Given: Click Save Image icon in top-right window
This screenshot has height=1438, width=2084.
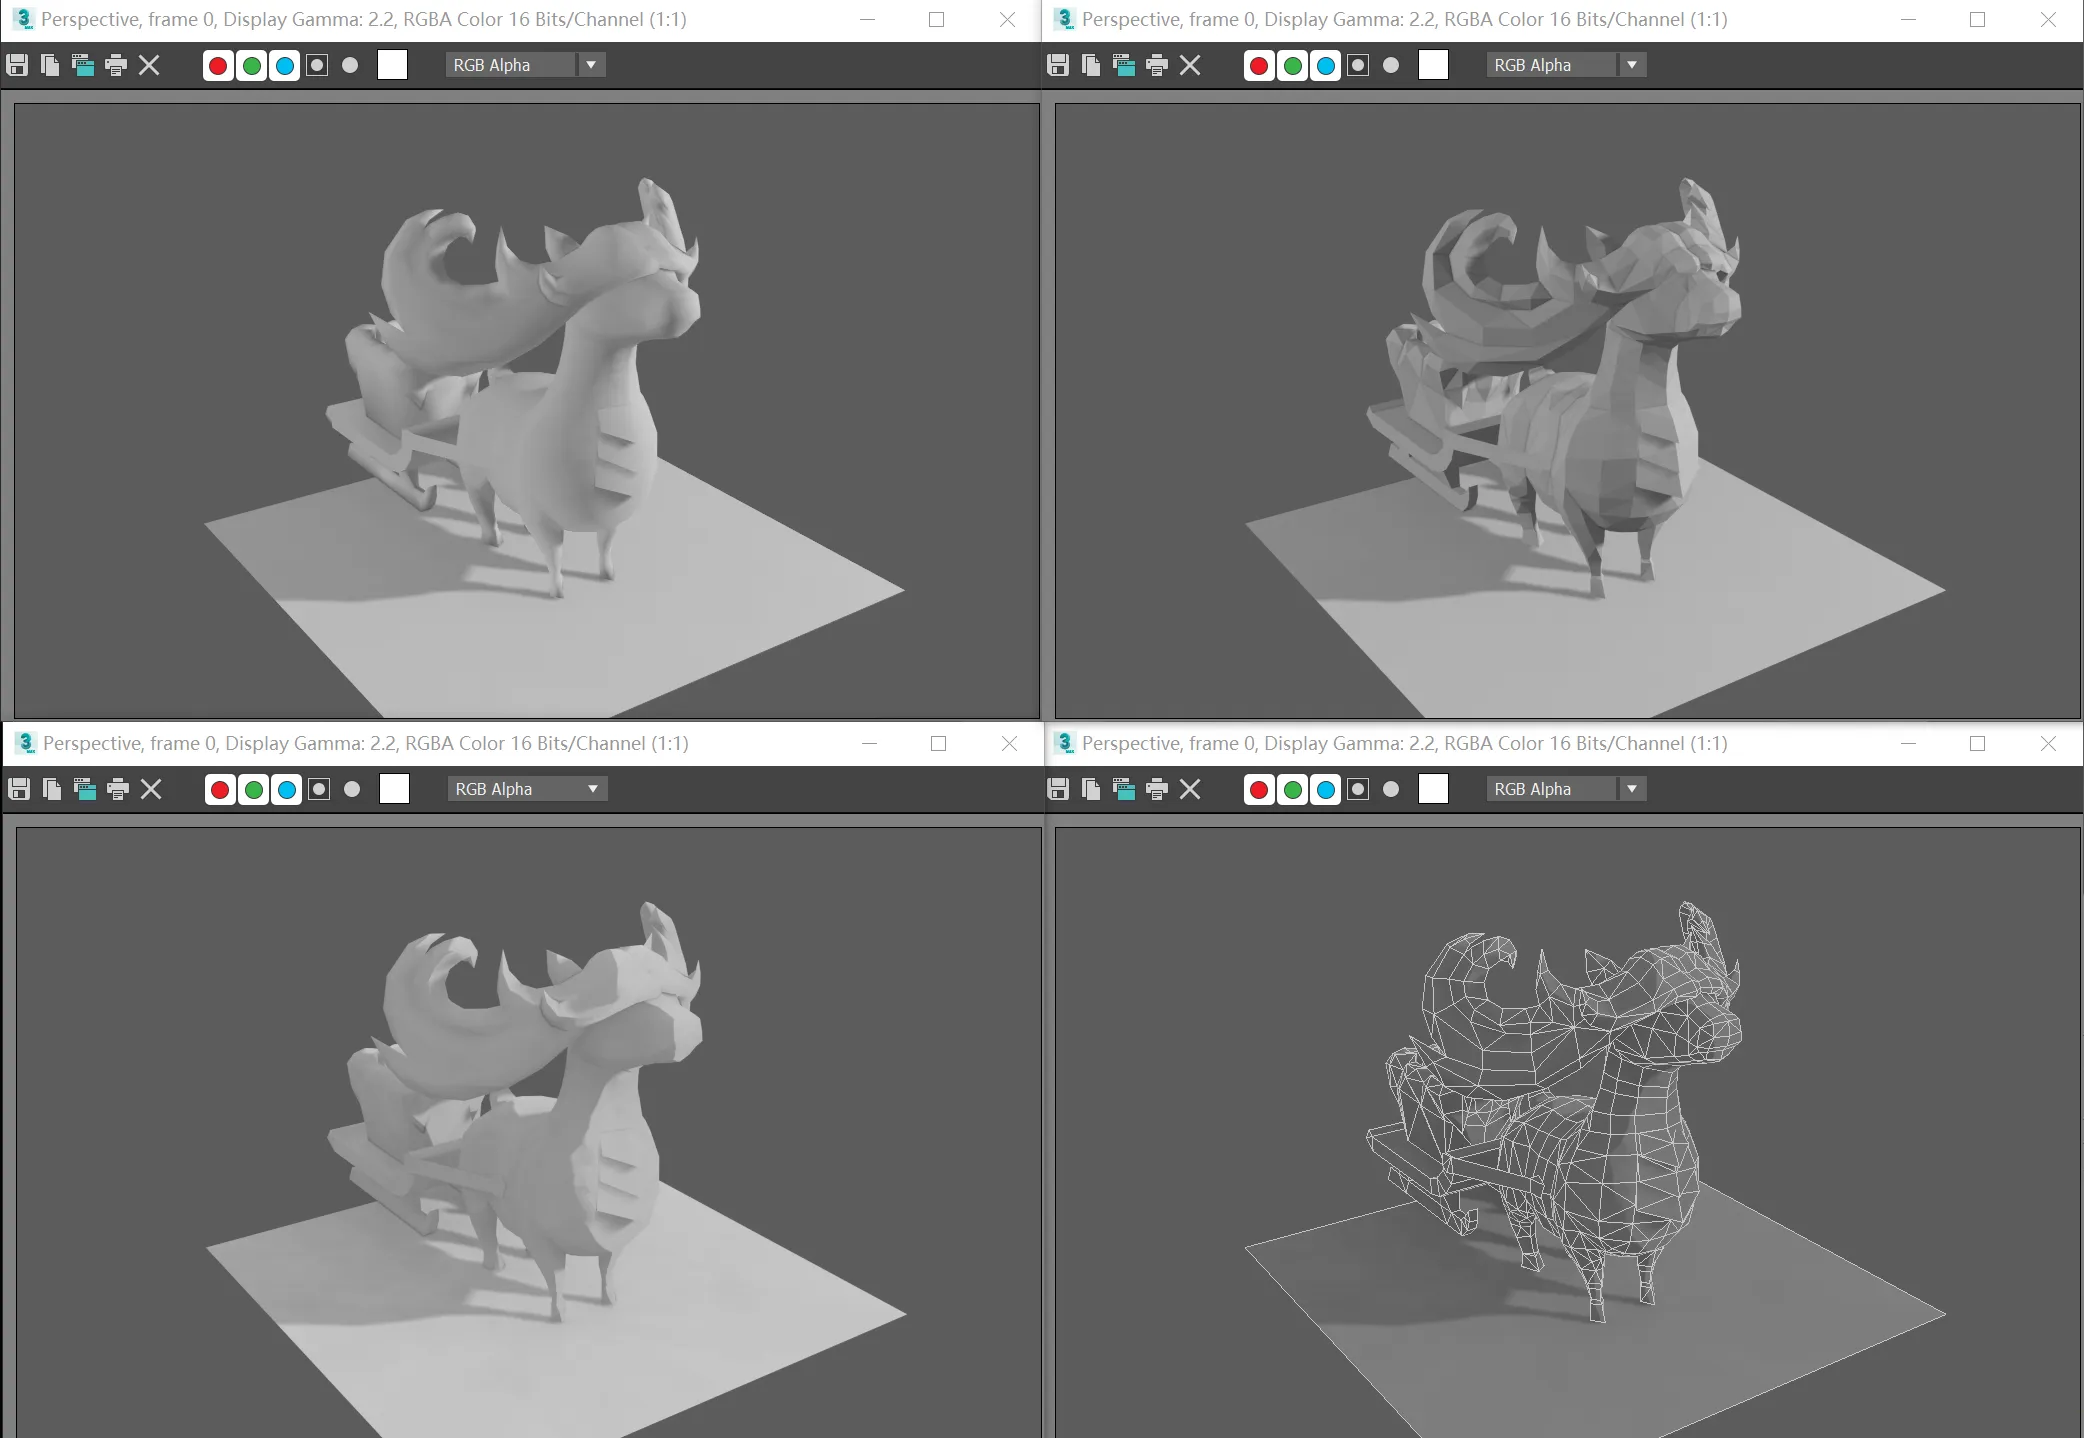Looking at the screenshot, I should pos(1058,65).
